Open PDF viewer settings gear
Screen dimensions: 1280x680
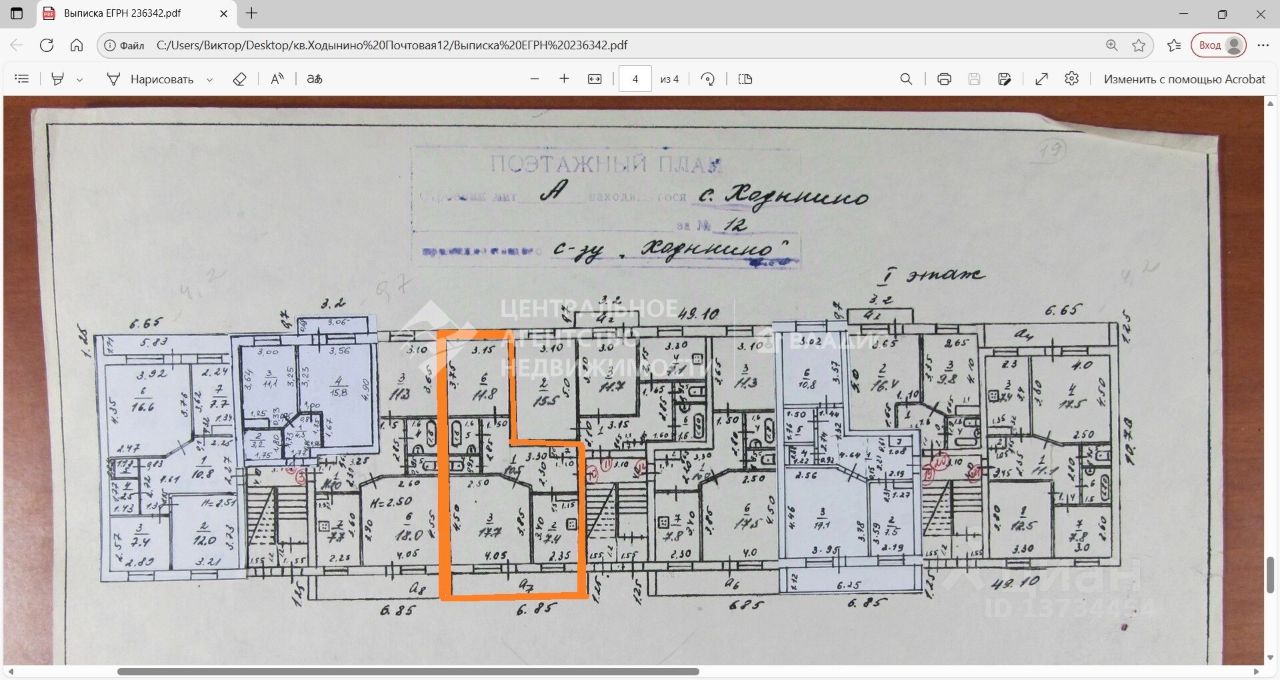click(x=1072, y=79)
